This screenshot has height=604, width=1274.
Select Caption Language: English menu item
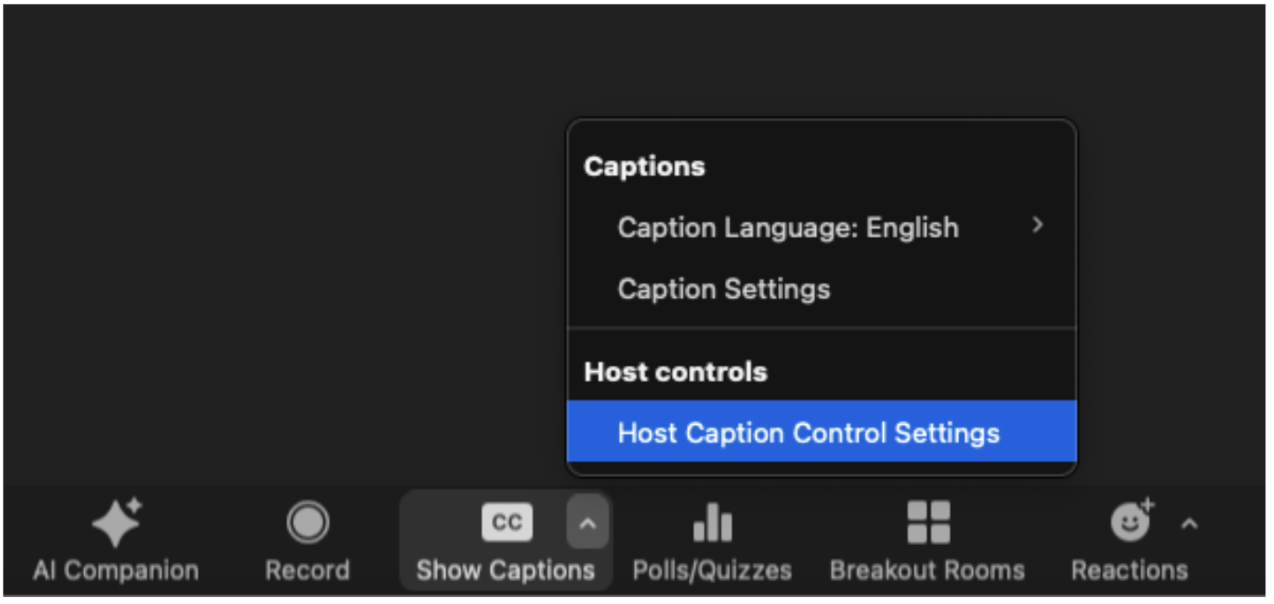coord(788,228)
